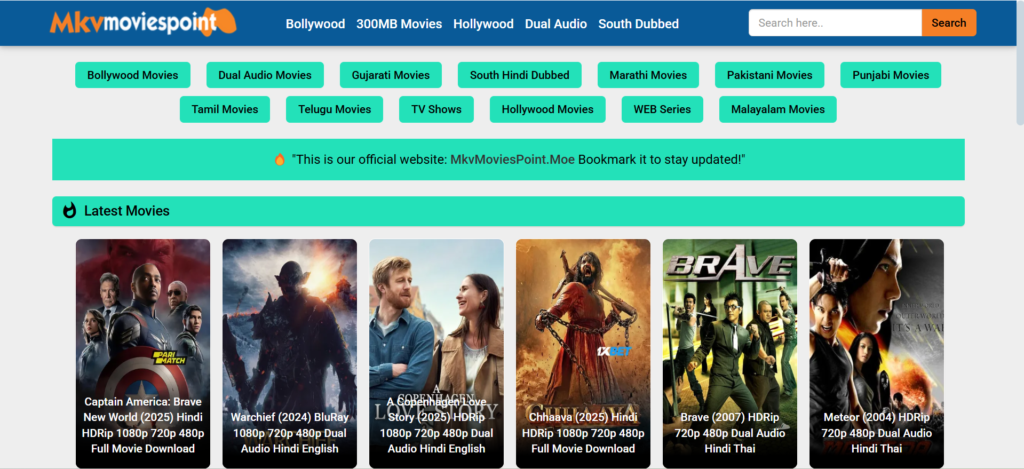Image resolution: width=1024 pixels, height=469 pixels.
Task: Select the Pakistani Movies category button
Action: (x=769, y=75)
